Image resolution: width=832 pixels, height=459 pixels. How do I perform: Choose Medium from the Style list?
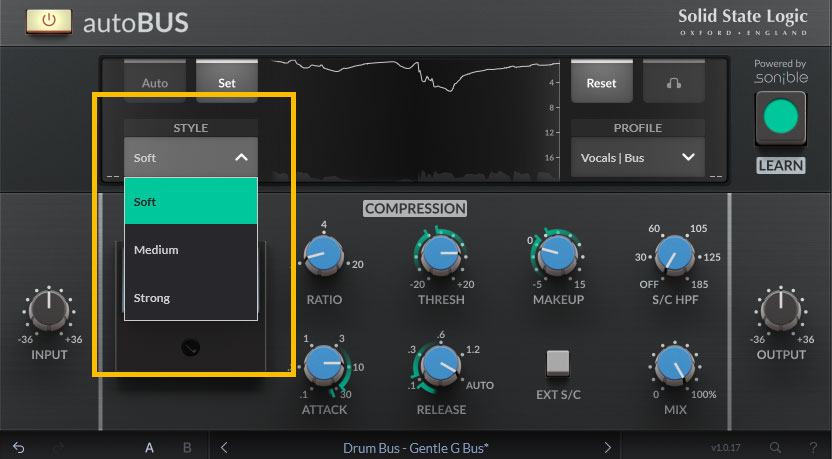pos(191,249)
